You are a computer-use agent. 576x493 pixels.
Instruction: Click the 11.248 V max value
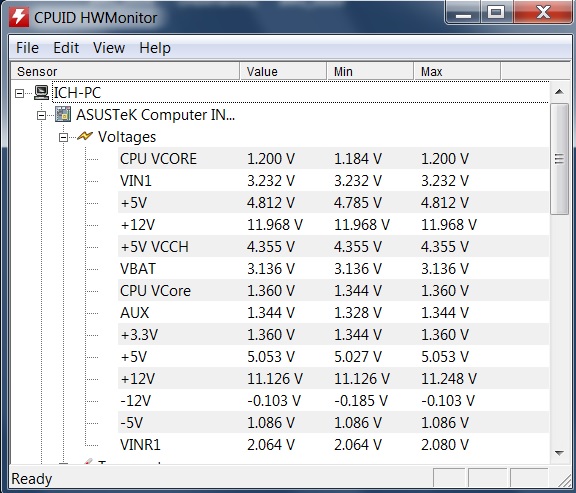[449, 378]
